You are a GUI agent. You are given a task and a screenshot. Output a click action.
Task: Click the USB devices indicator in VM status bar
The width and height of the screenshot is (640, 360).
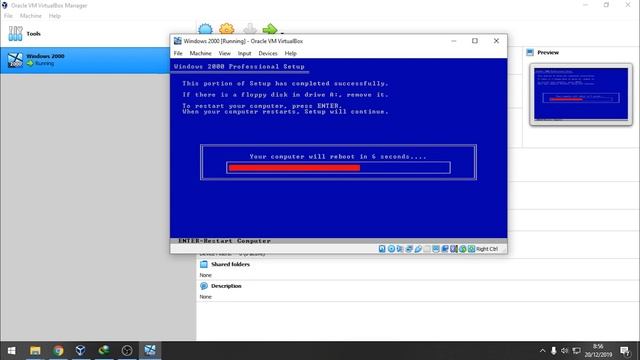pyautogui.click(x=418, y=249)
